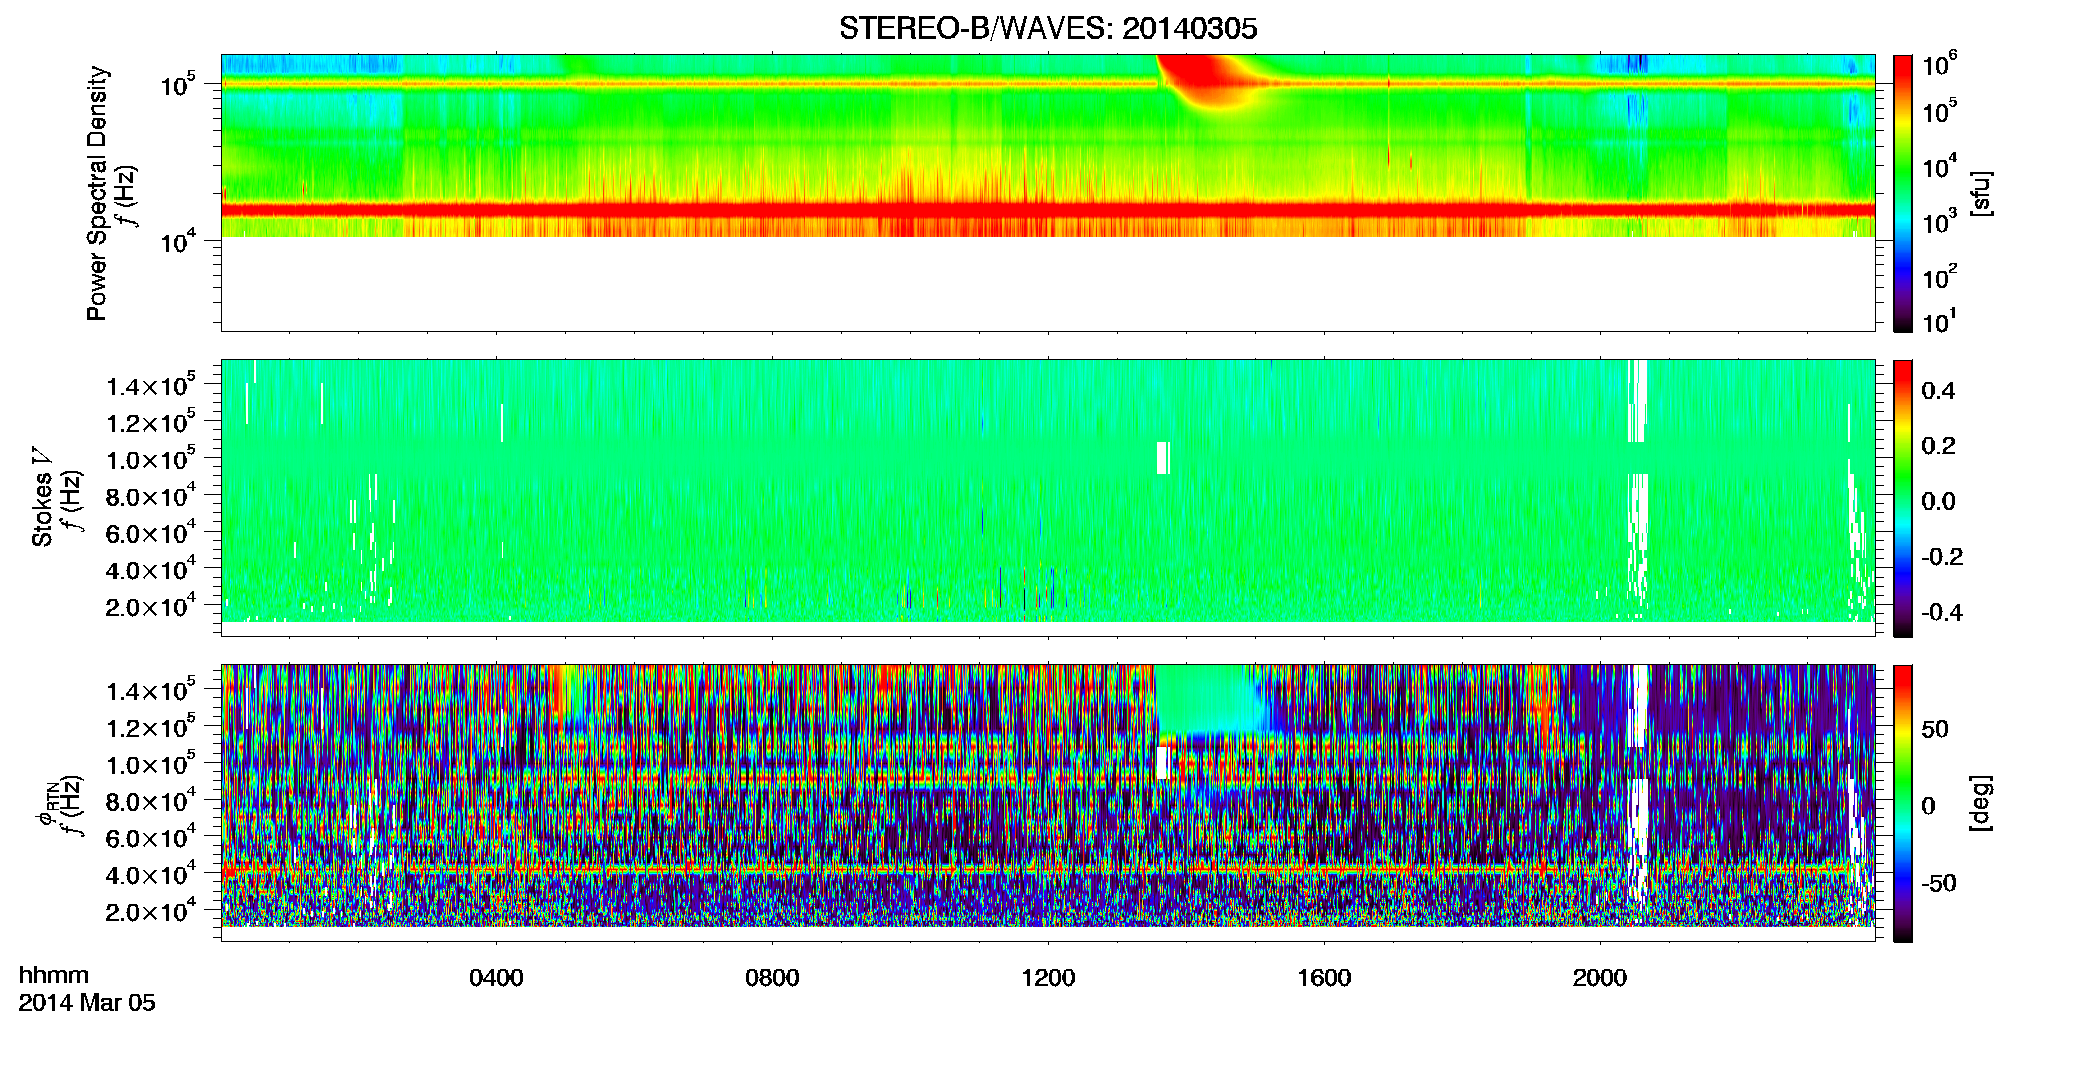Click the Power Spectral Density axis label
This screenshot has width=2096, height=1080.
[x=97, y=193]
